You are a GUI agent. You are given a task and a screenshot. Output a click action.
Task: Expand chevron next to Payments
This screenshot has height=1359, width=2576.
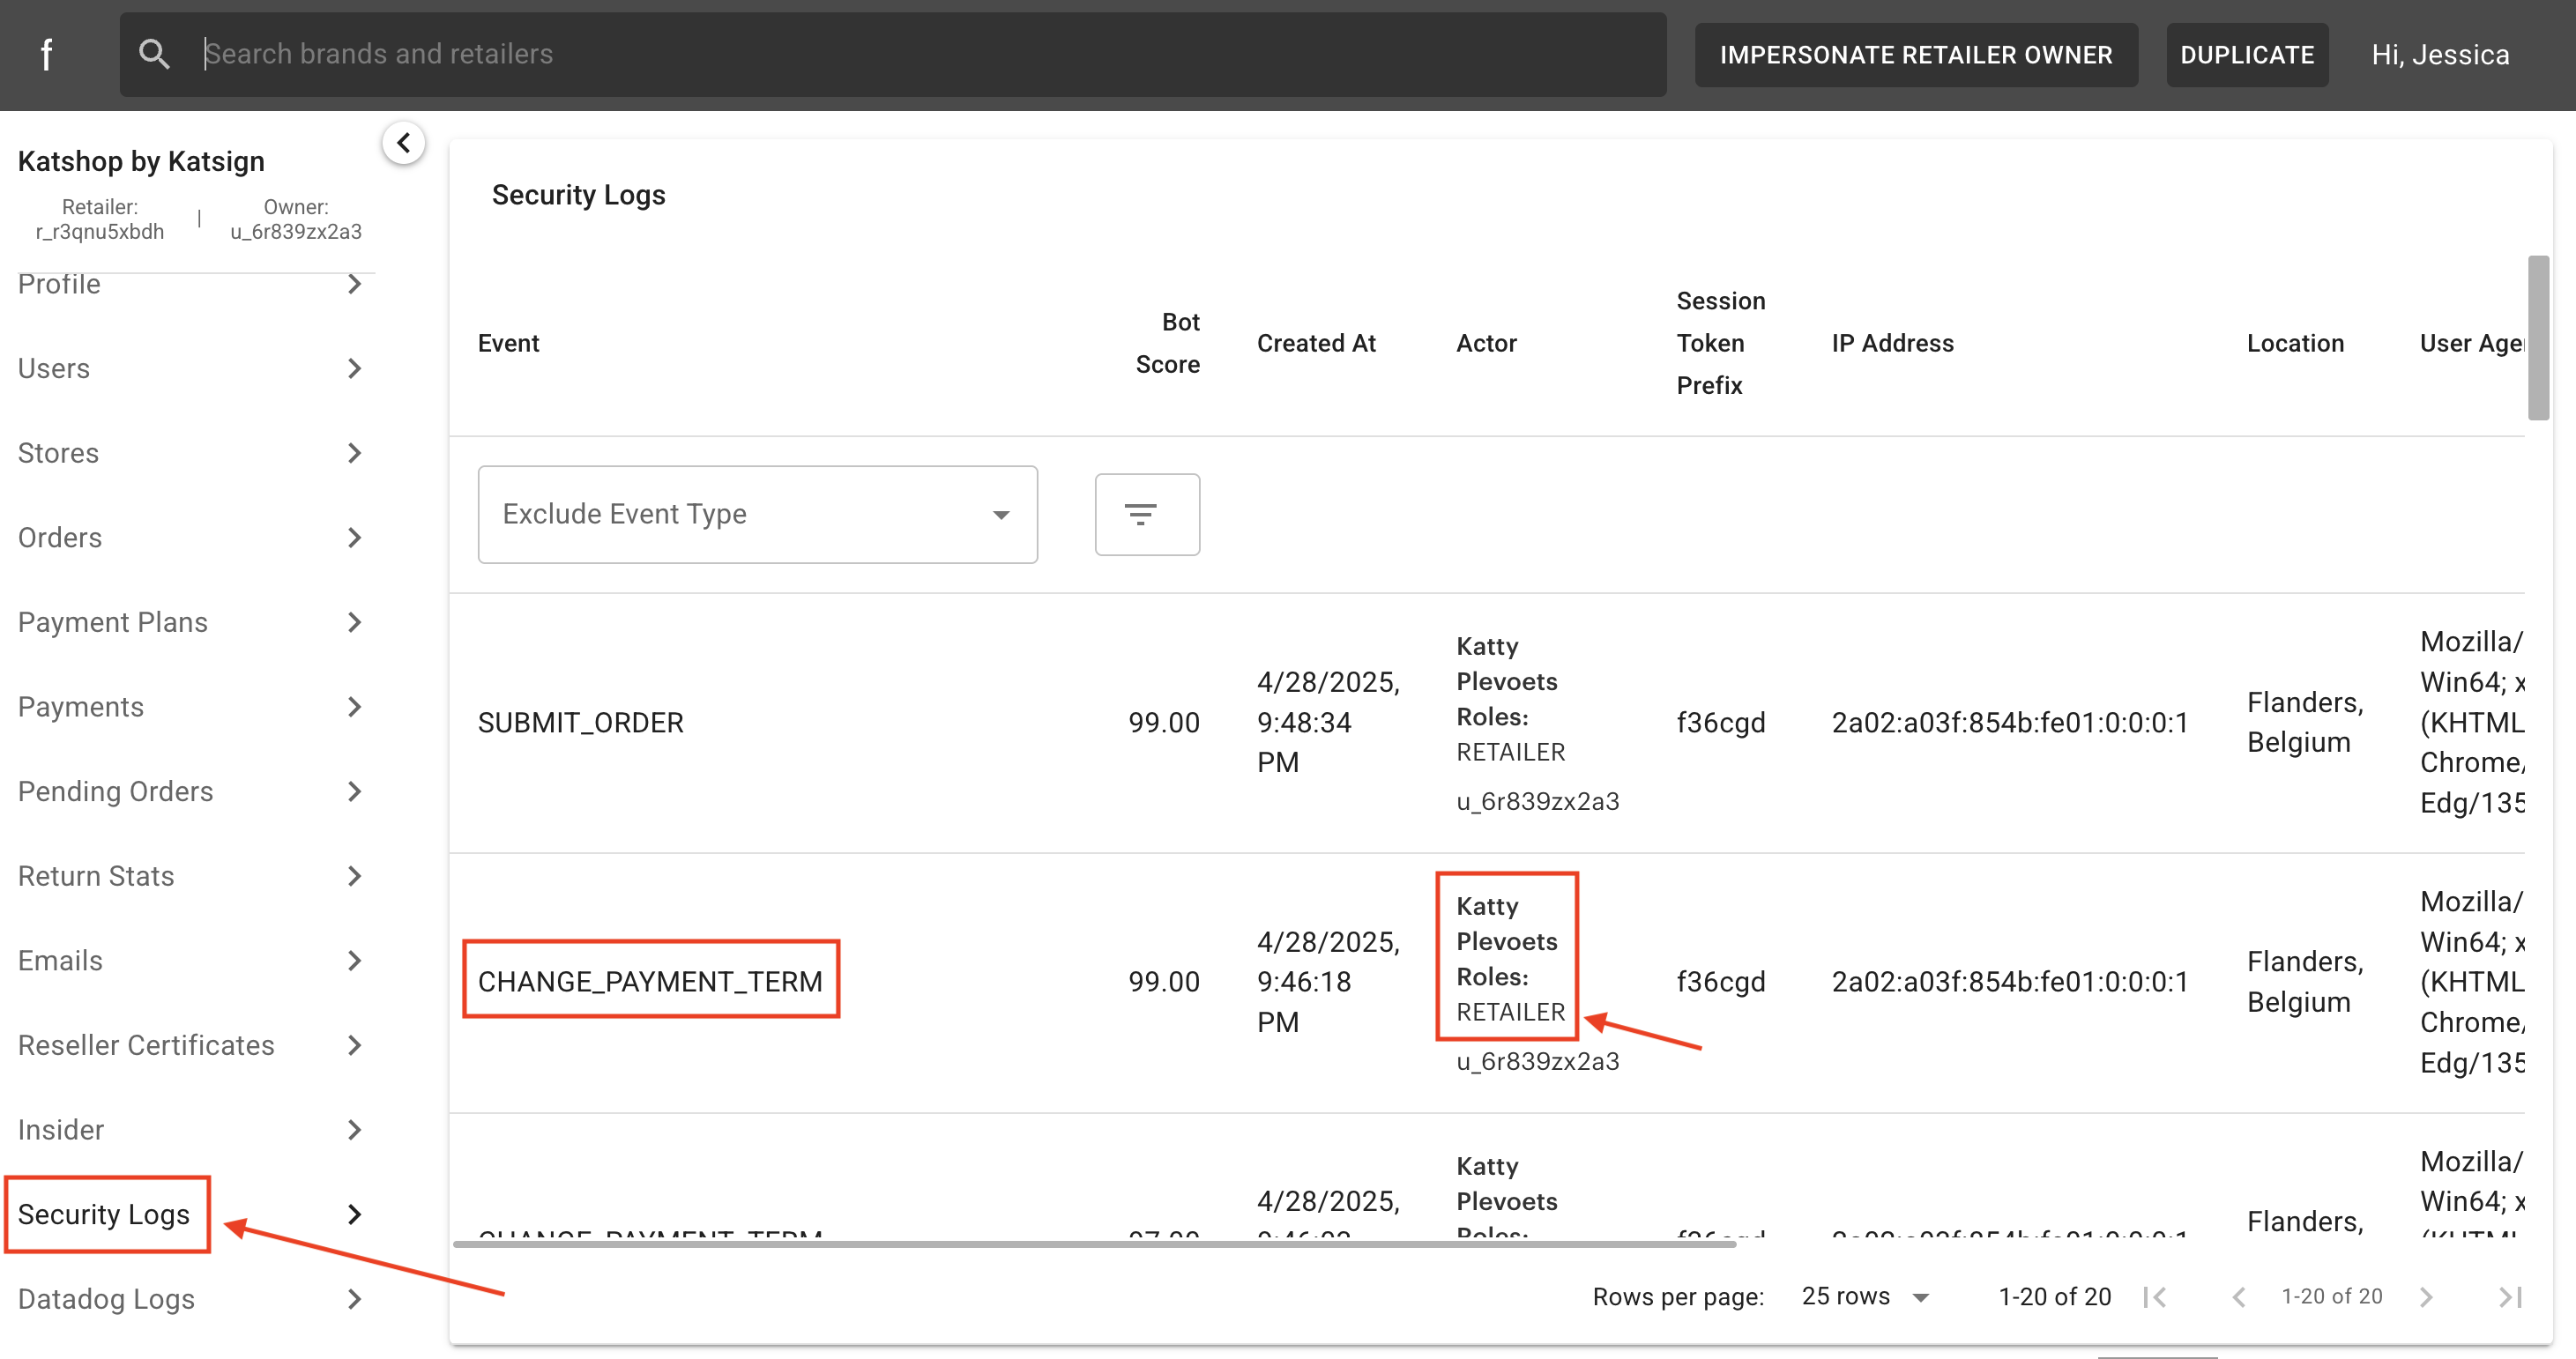354,707
